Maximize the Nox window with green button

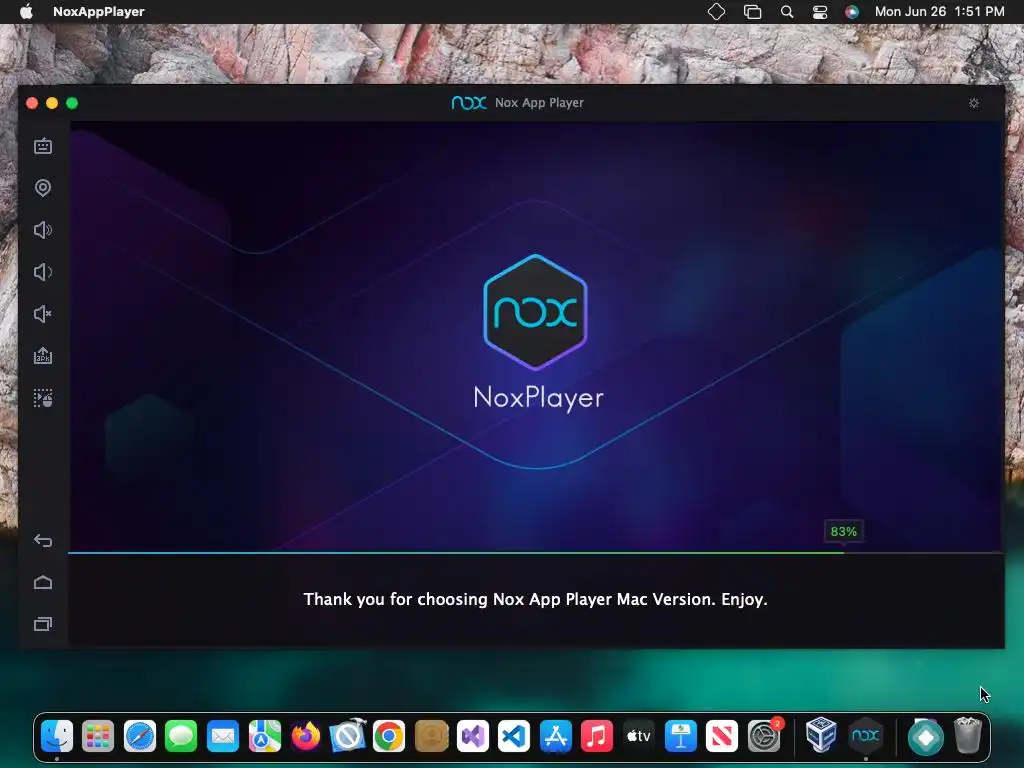pos(72,103)
